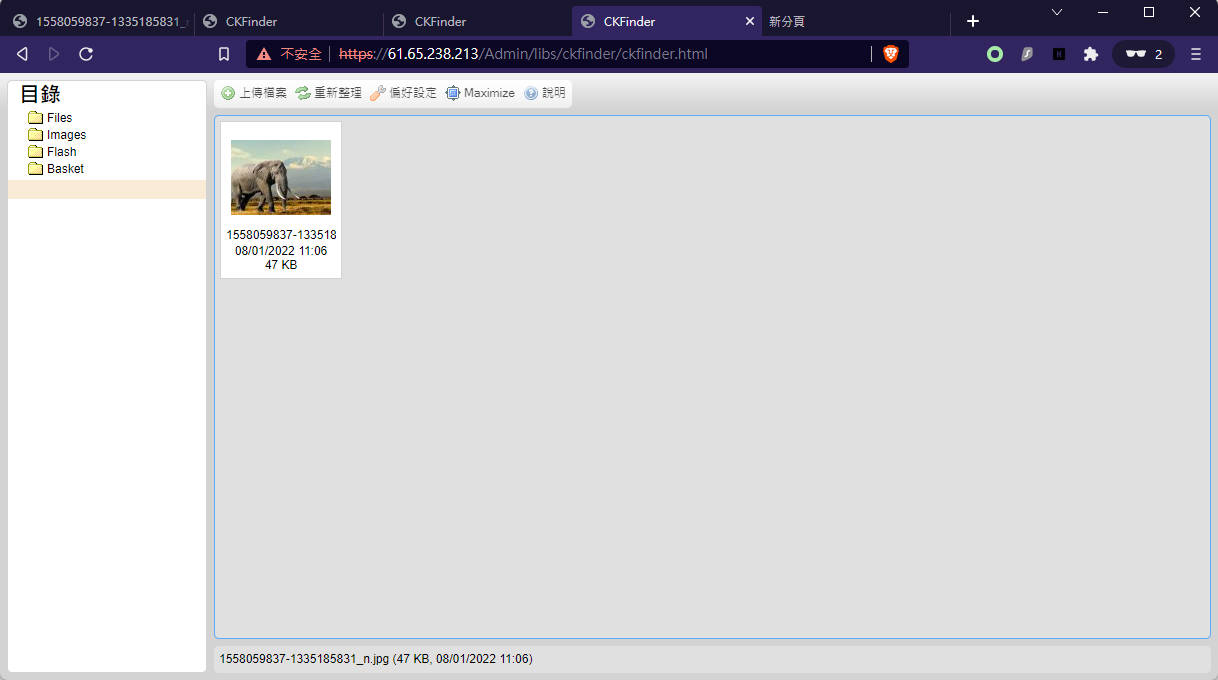This screenshot has height=680, width=1218.
Task: Click the upload file (上傳檔案) toolbar button
Action: coord(254,93)
